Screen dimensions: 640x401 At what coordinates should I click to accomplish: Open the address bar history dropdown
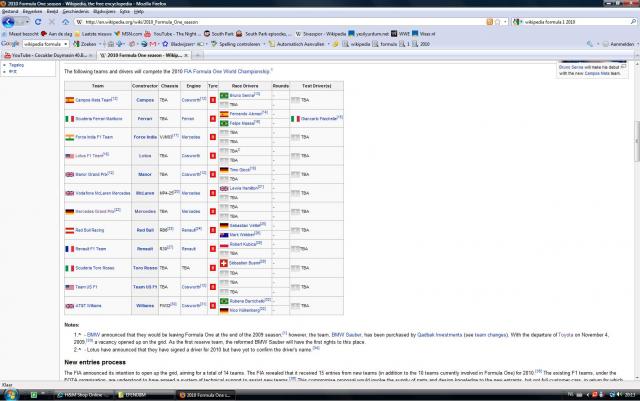coord(505,22)
